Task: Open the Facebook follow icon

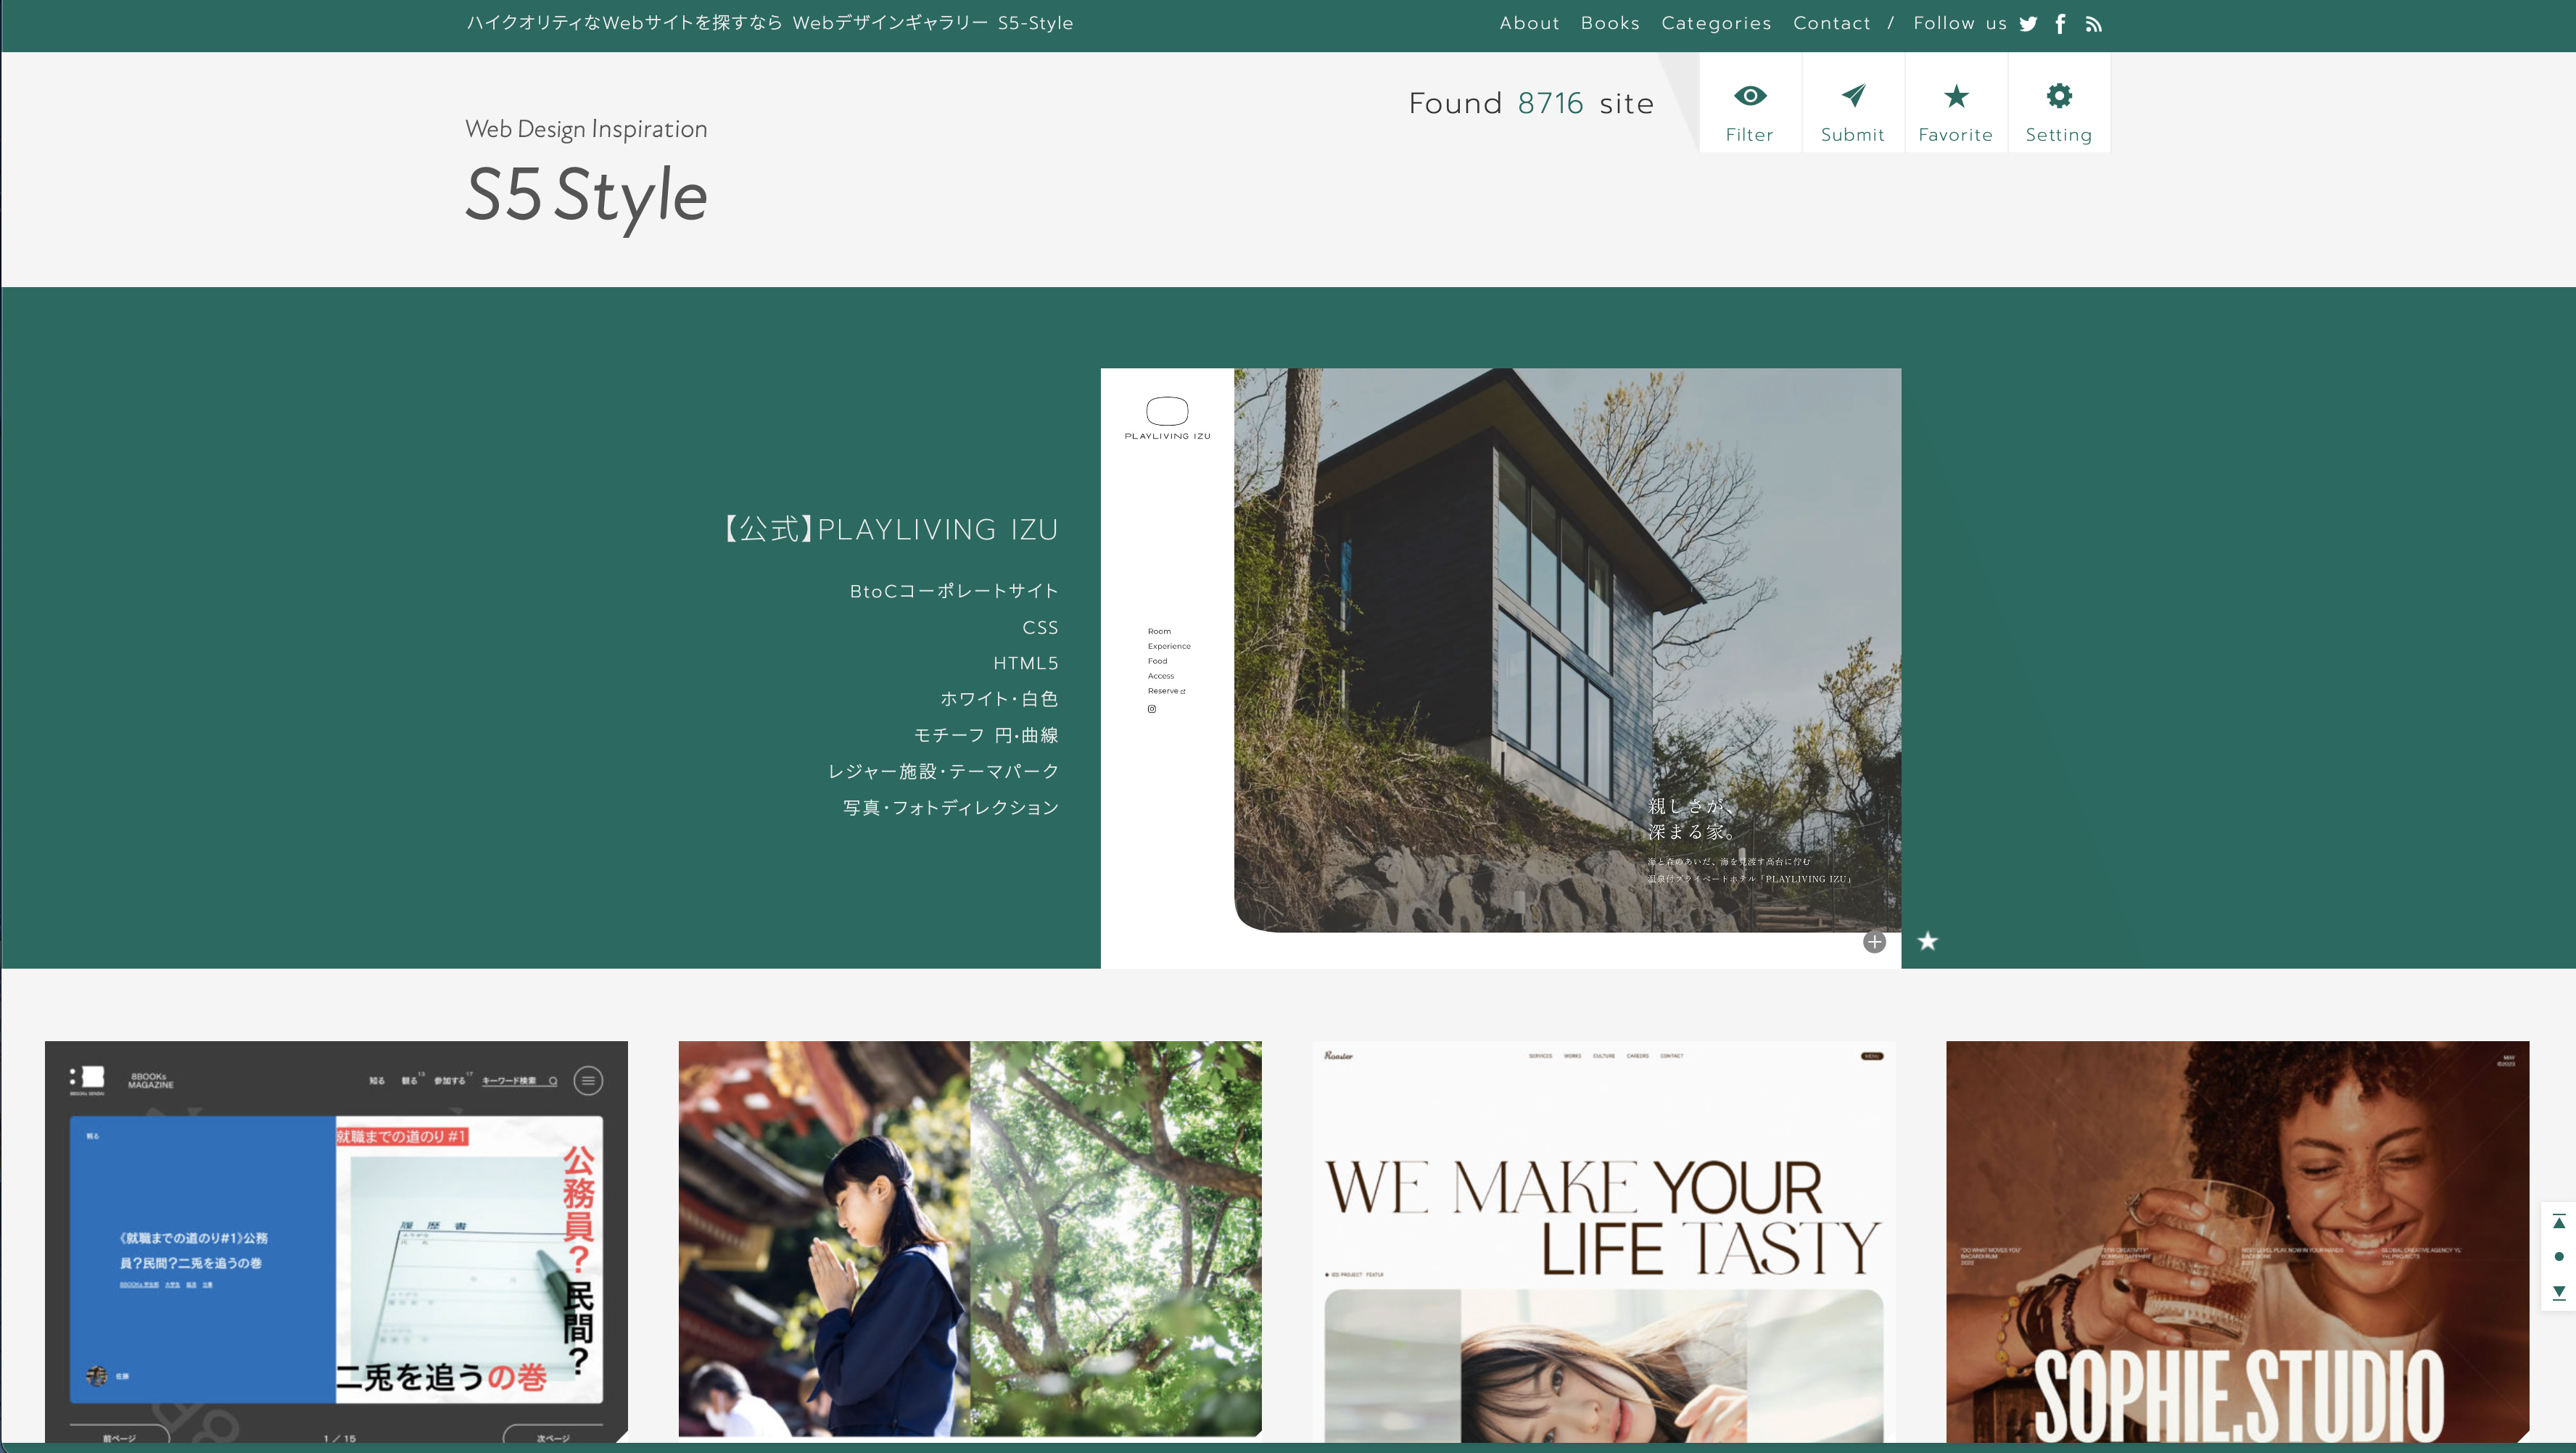Action: pos(2060,24)
